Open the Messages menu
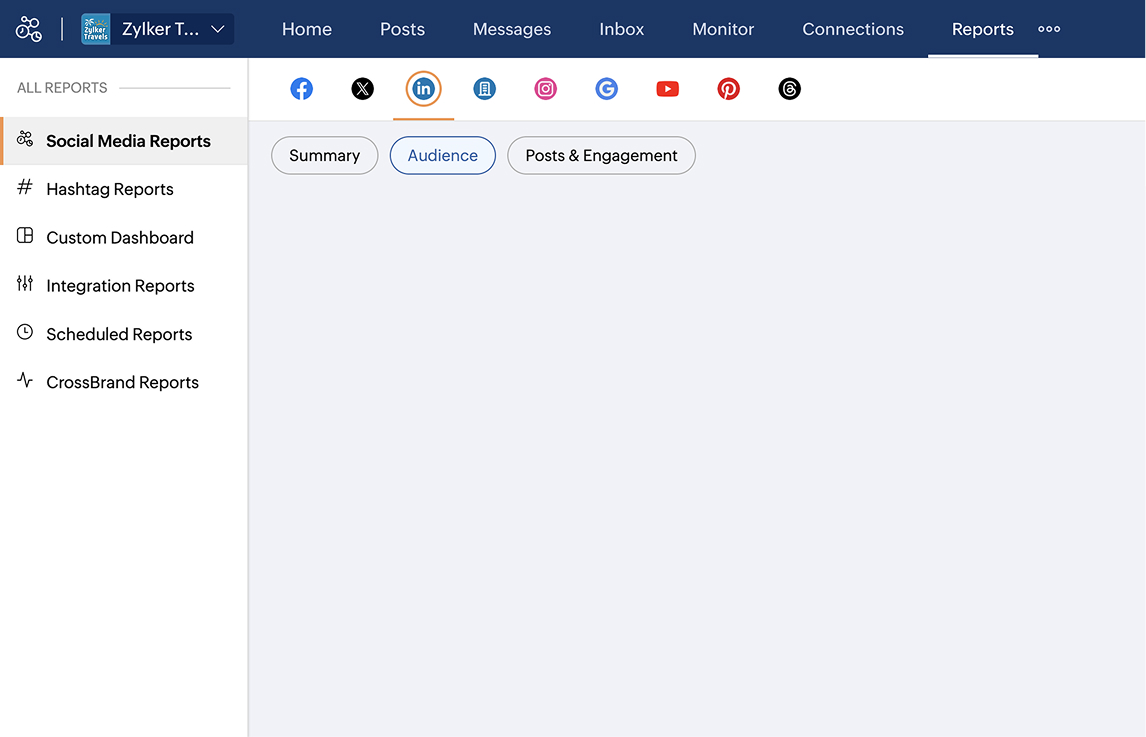 tap(512, 29)
